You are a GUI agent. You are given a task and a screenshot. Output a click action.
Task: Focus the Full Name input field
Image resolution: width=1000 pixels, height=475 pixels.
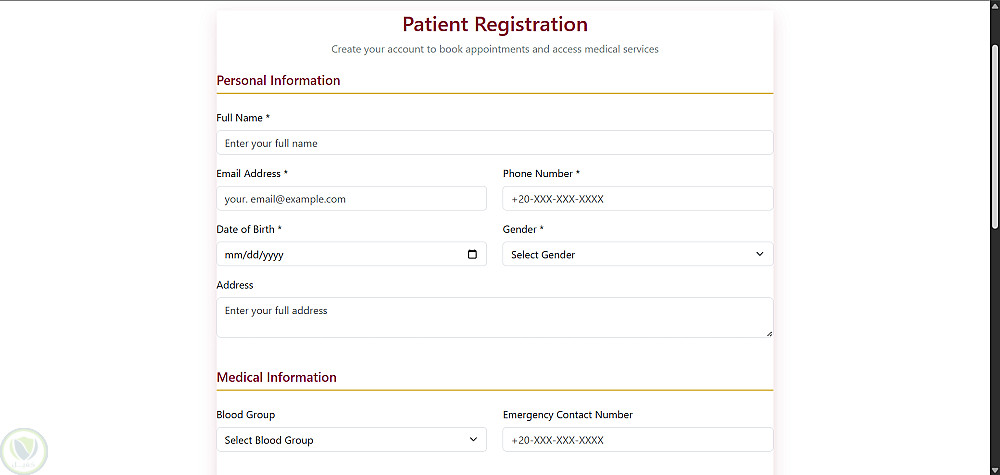point(495,143)
